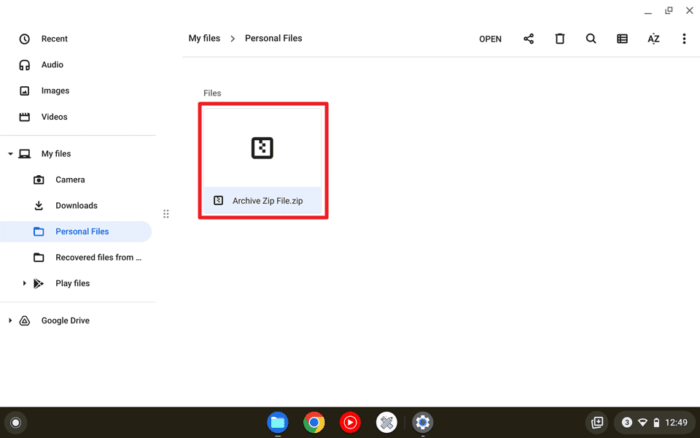Launch Chrome from the shelf
Screen dimensions: 700x438
[314, 422]
